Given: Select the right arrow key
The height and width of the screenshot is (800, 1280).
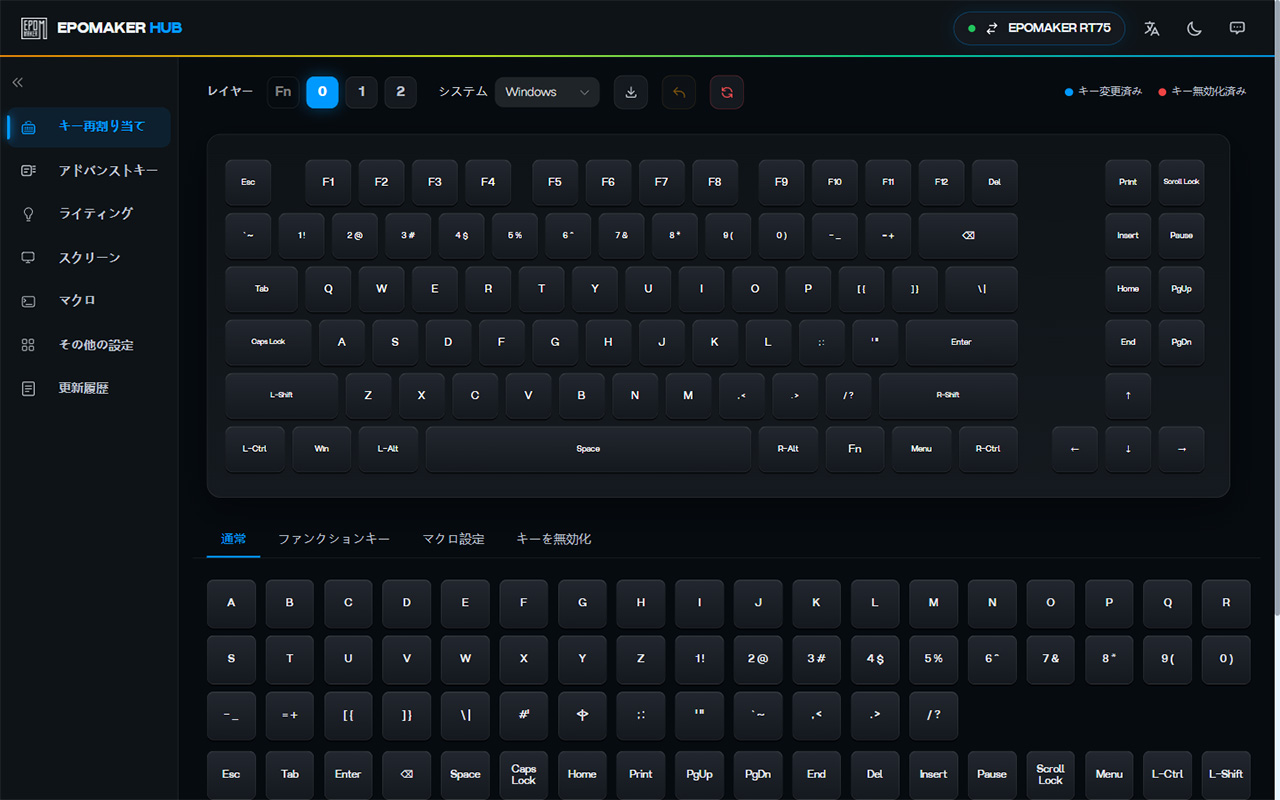Looking at the screenshot, I should (1182, 449).
